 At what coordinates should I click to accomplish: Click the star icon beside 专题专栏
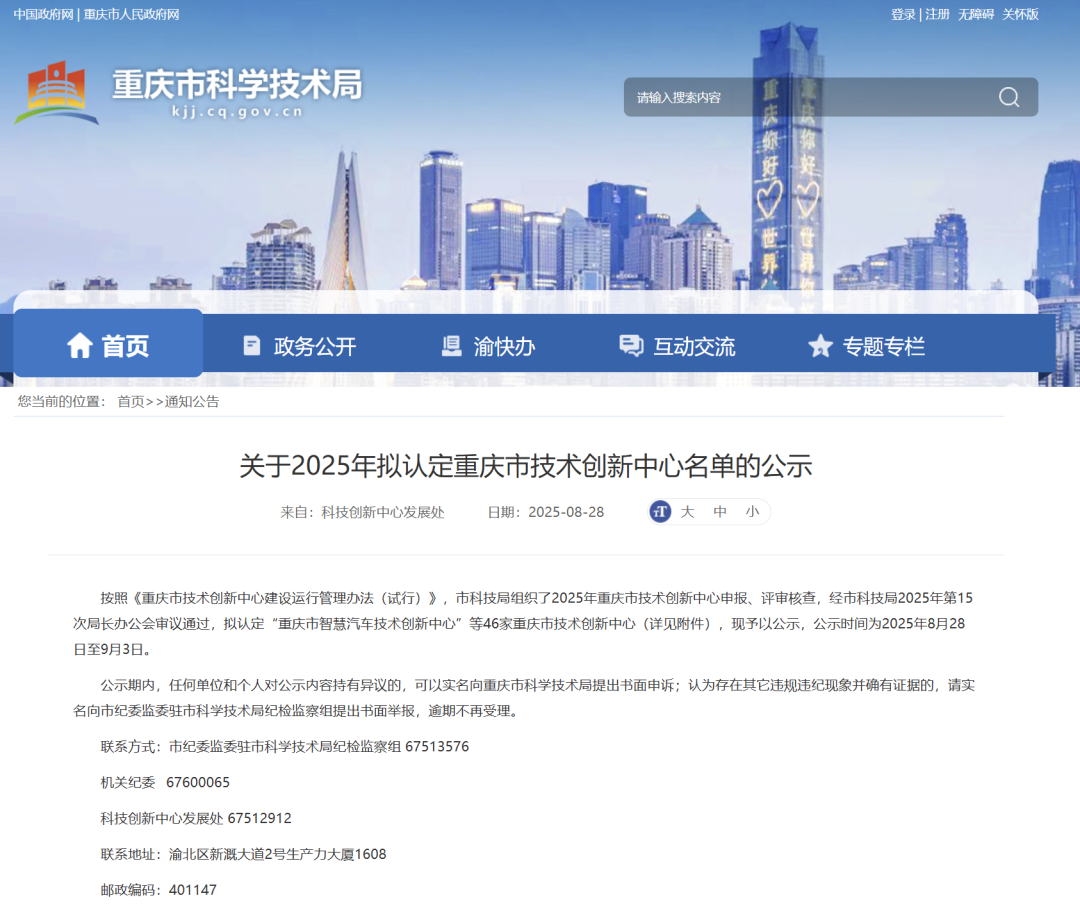820,345
